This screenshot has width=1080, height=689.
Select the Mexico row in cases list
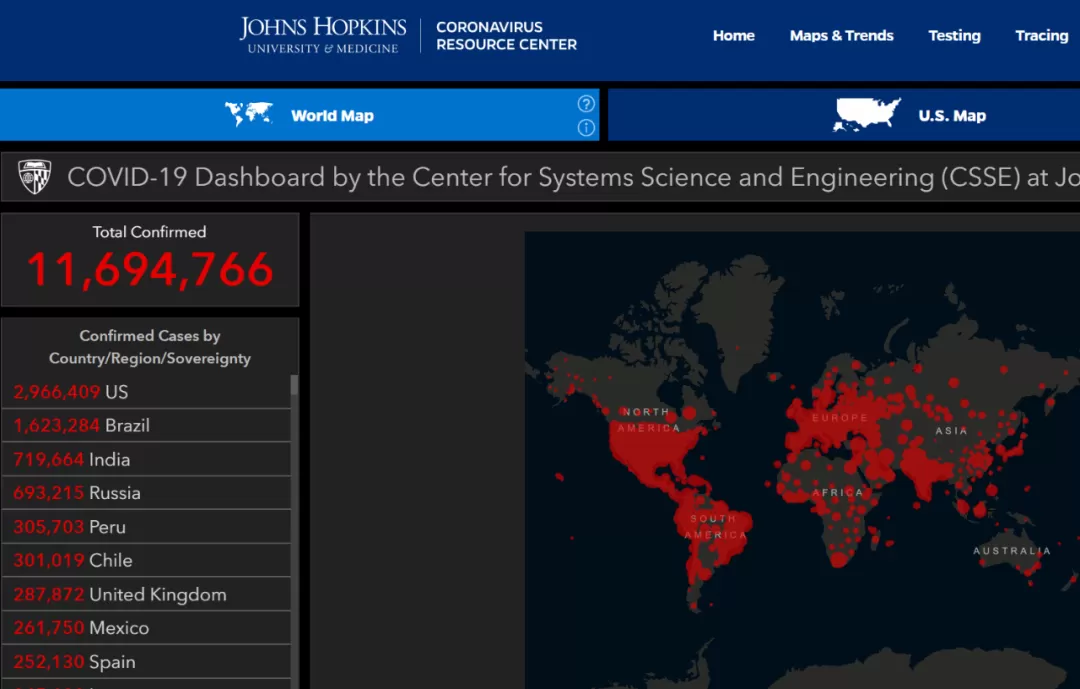tap(146, 628)
